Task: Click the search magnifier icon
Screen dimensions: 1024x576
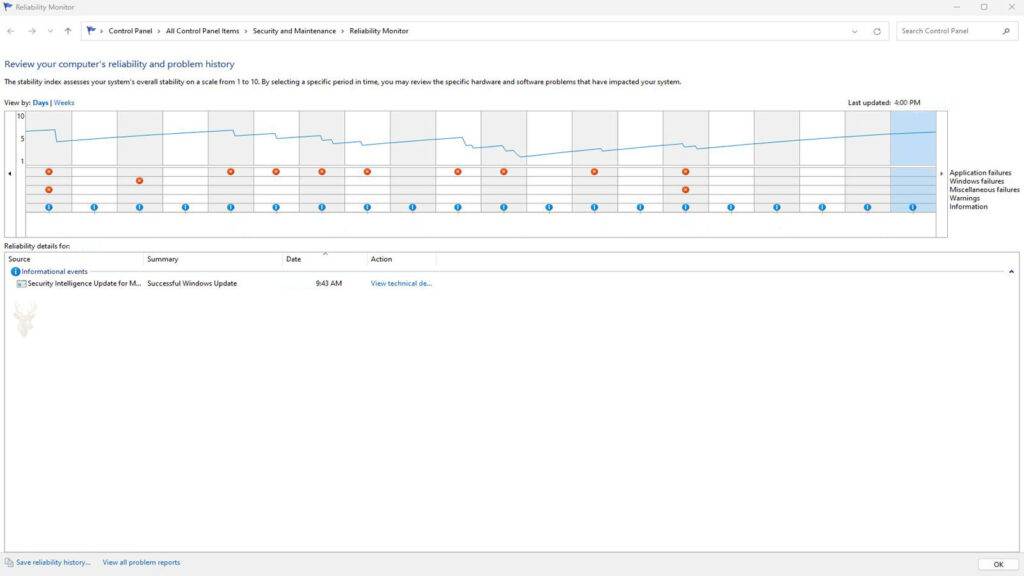Action: coord(1006,31)
